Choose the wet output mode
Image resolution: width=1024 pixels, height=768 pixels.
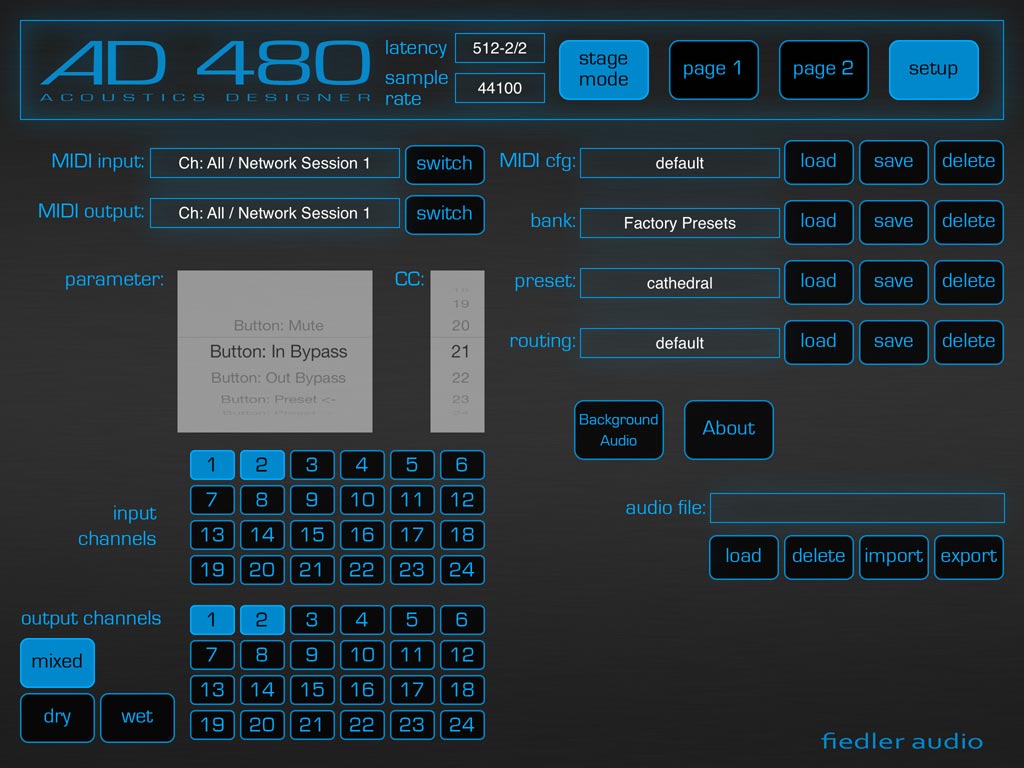(x=137, y=717)
